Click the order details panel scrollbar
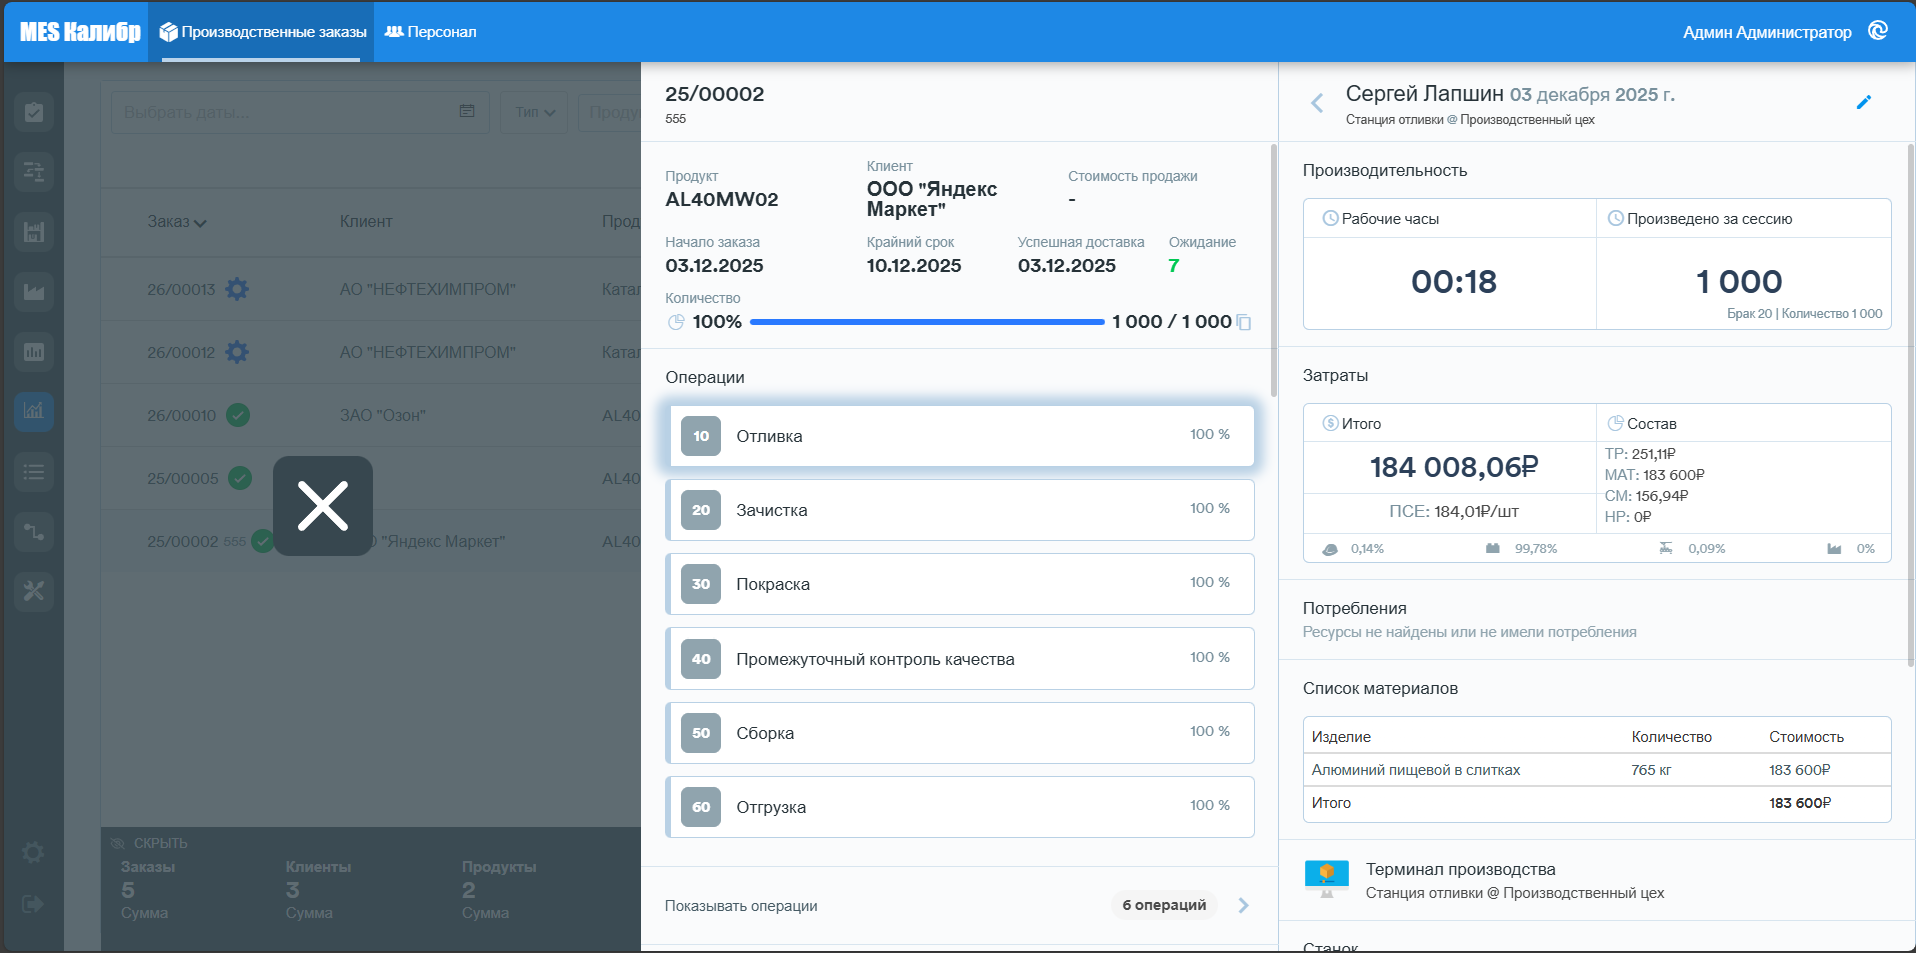Image resolution: width=1916 pixels, height=953 pixels. tap(1273, 270)
